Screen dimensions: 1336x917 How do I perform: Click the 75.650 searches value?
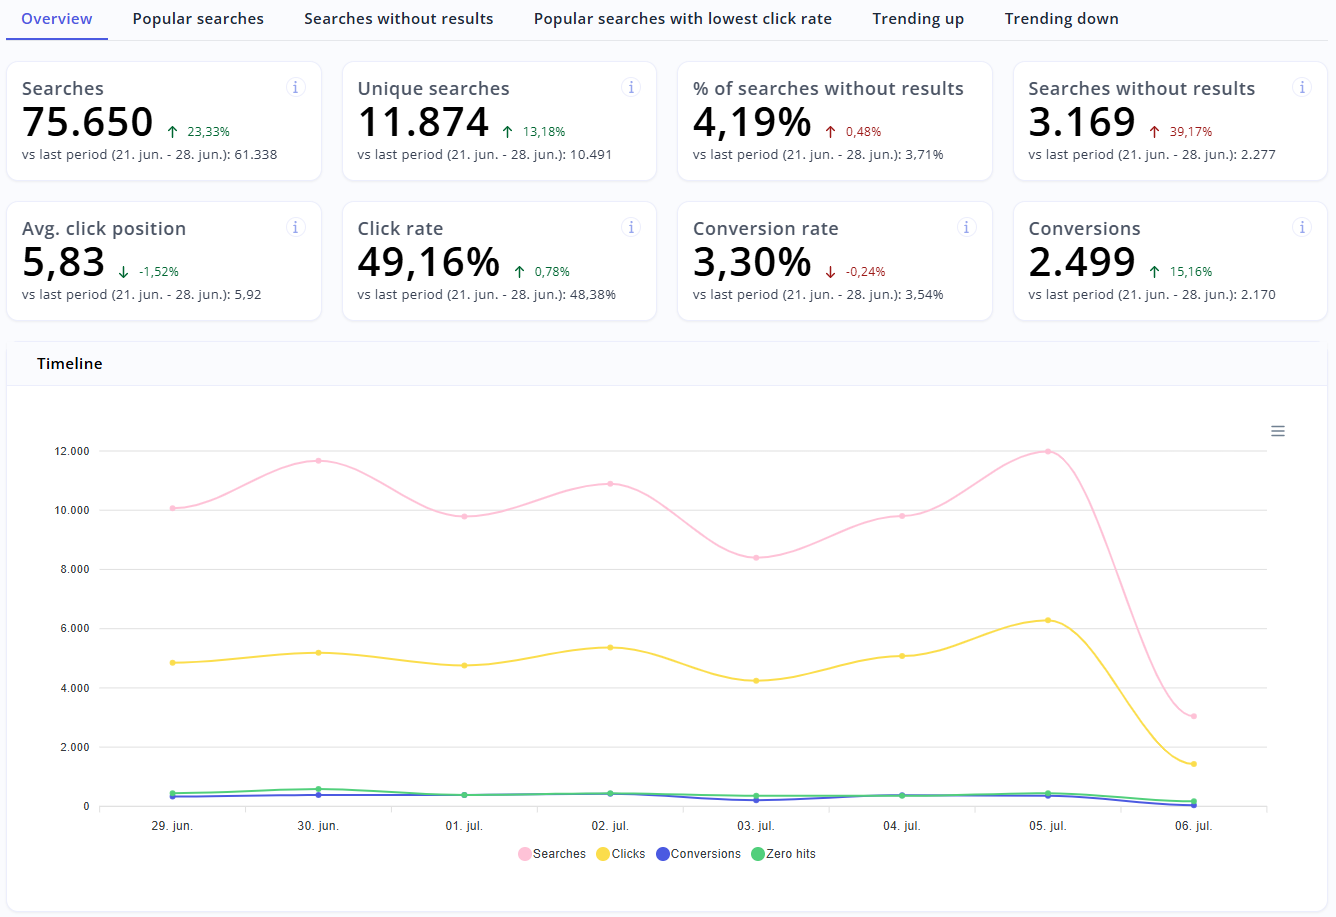tap(88, 122)
